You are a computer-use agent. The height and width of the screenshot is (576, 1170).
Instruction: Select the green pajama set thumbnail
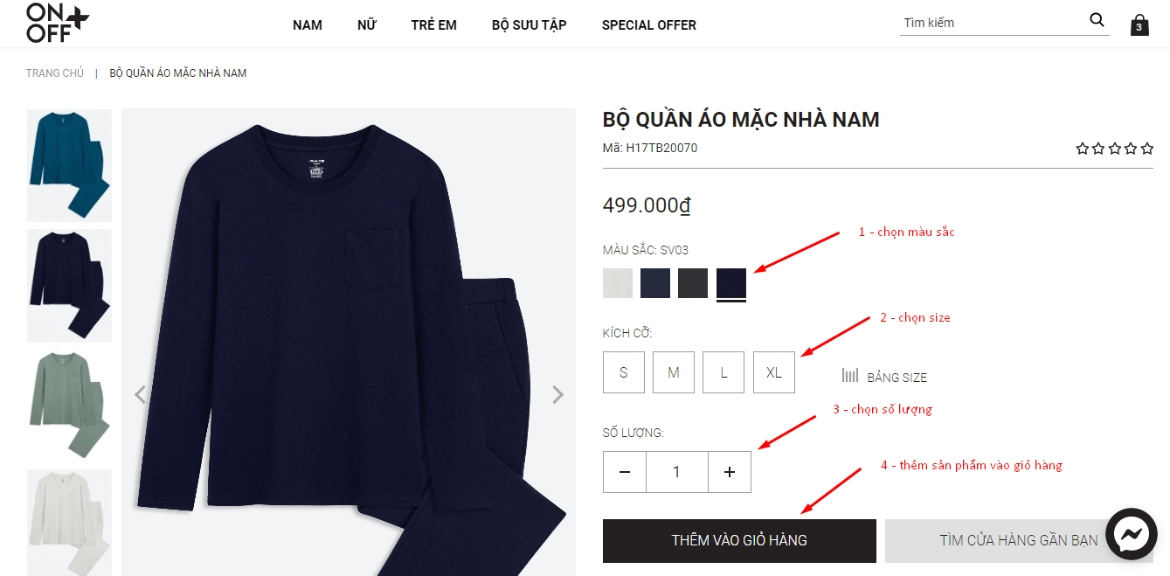point(69,400)
